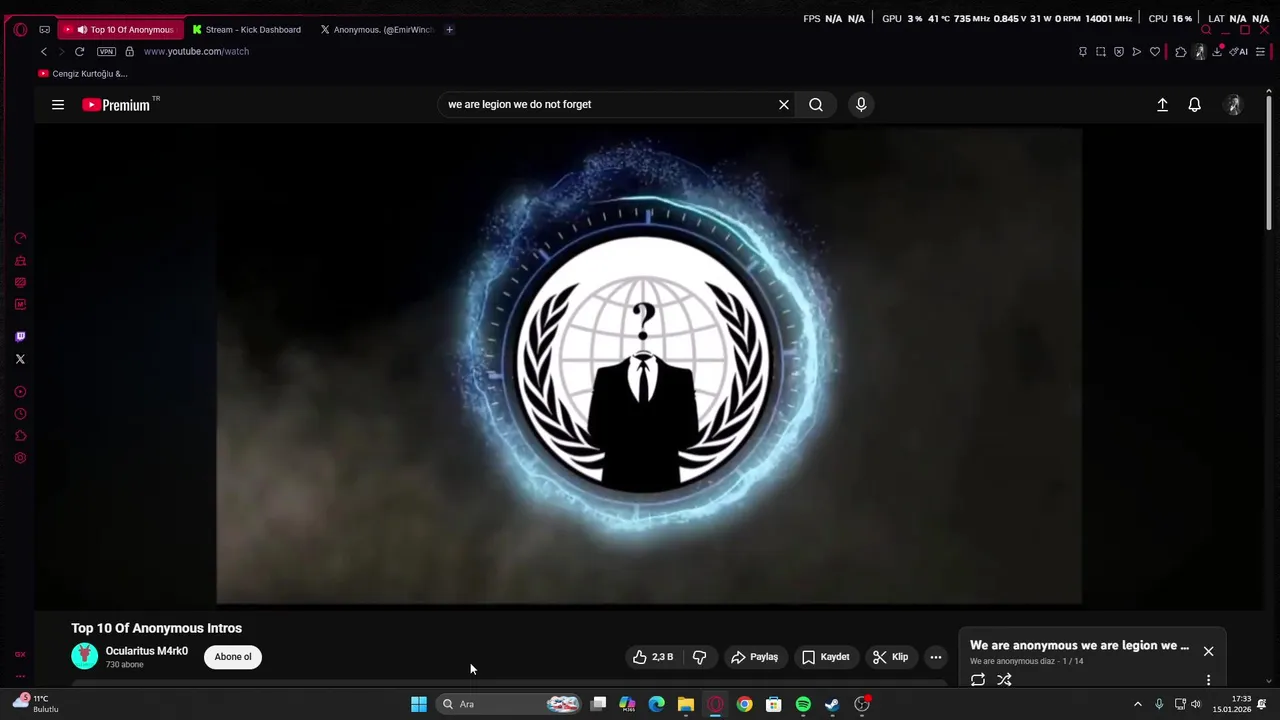This screenshot has height=720, width=1280.
Task: Search tabs with the magenta magnifier icon
Action: tap(1206, 30)
